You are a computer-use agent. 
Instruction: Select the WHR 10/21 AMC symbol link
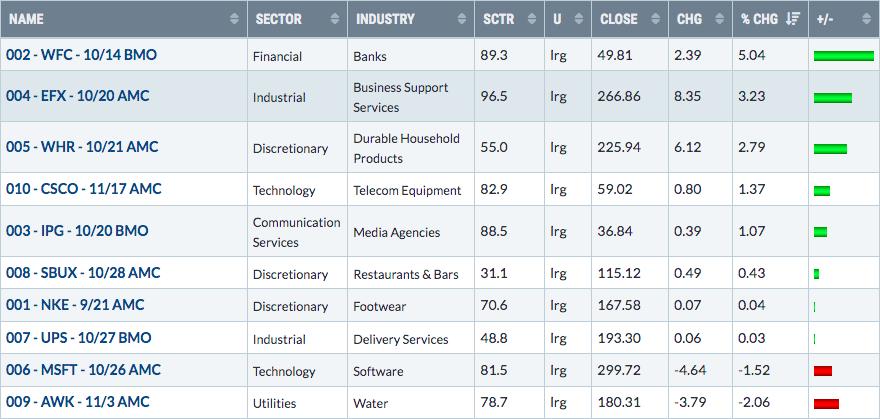82,147
